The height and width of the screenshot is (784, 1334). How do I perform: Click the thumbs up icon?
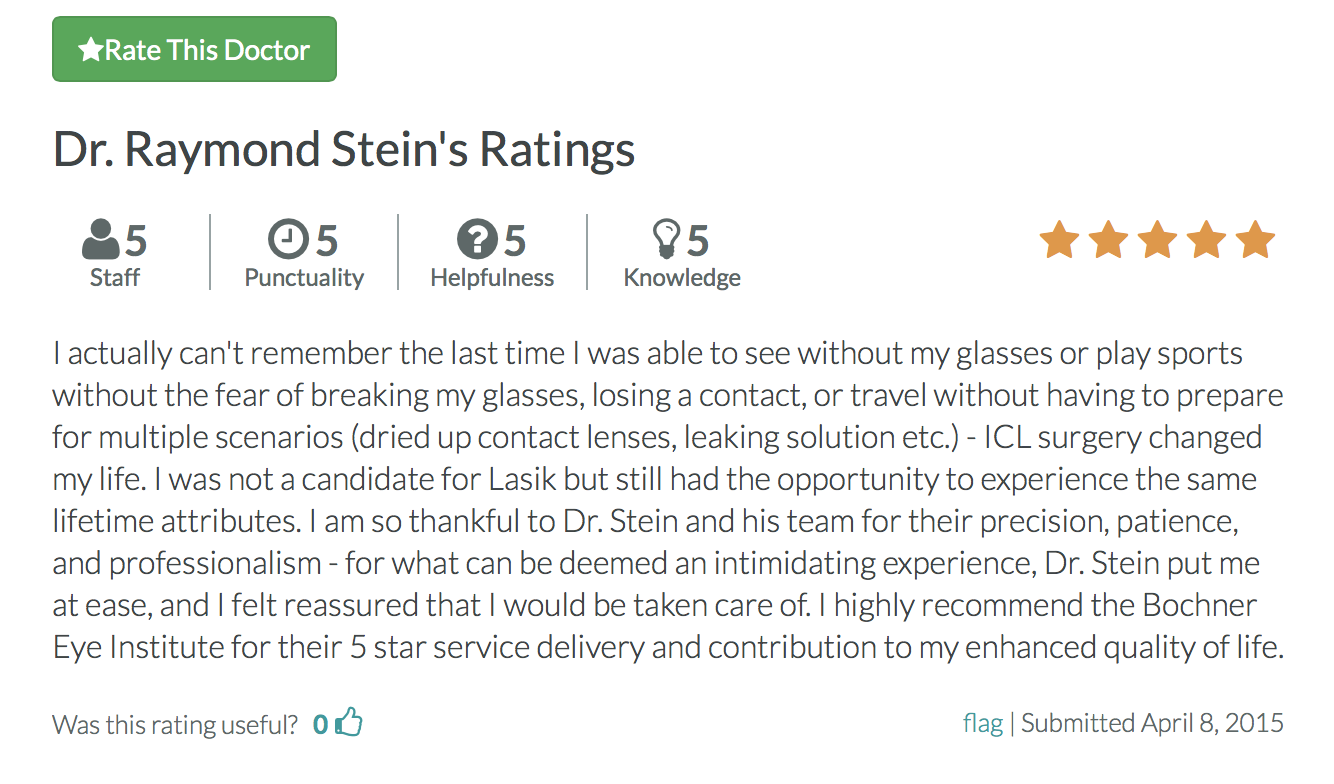pos(348,722)
